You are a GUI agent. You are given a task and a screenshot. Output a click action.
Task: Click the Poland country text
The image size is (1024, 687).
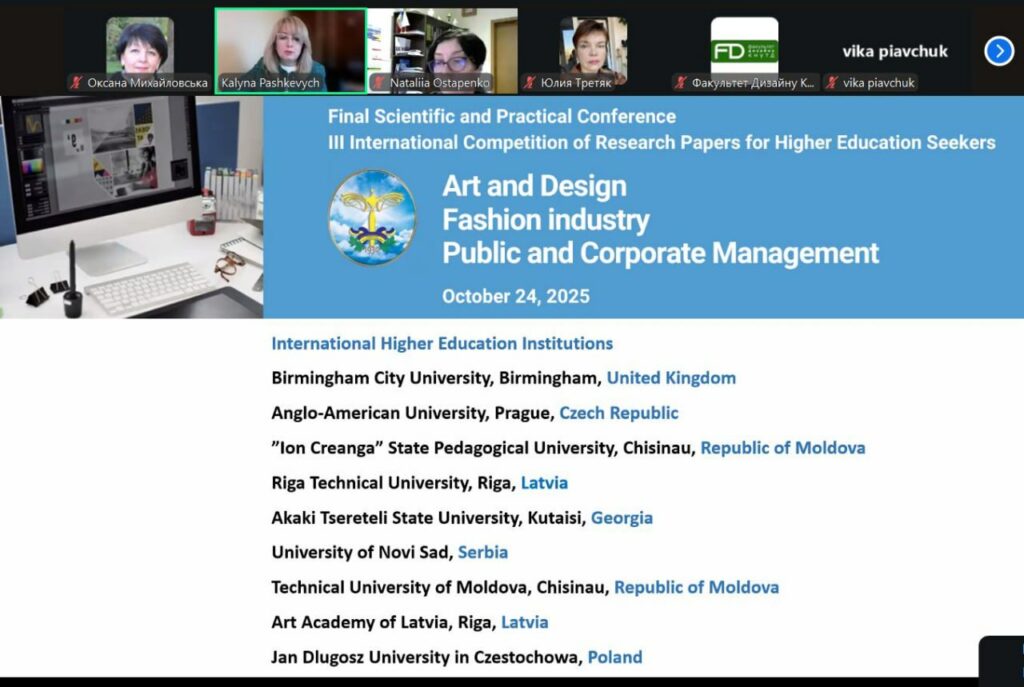[614, 657]
